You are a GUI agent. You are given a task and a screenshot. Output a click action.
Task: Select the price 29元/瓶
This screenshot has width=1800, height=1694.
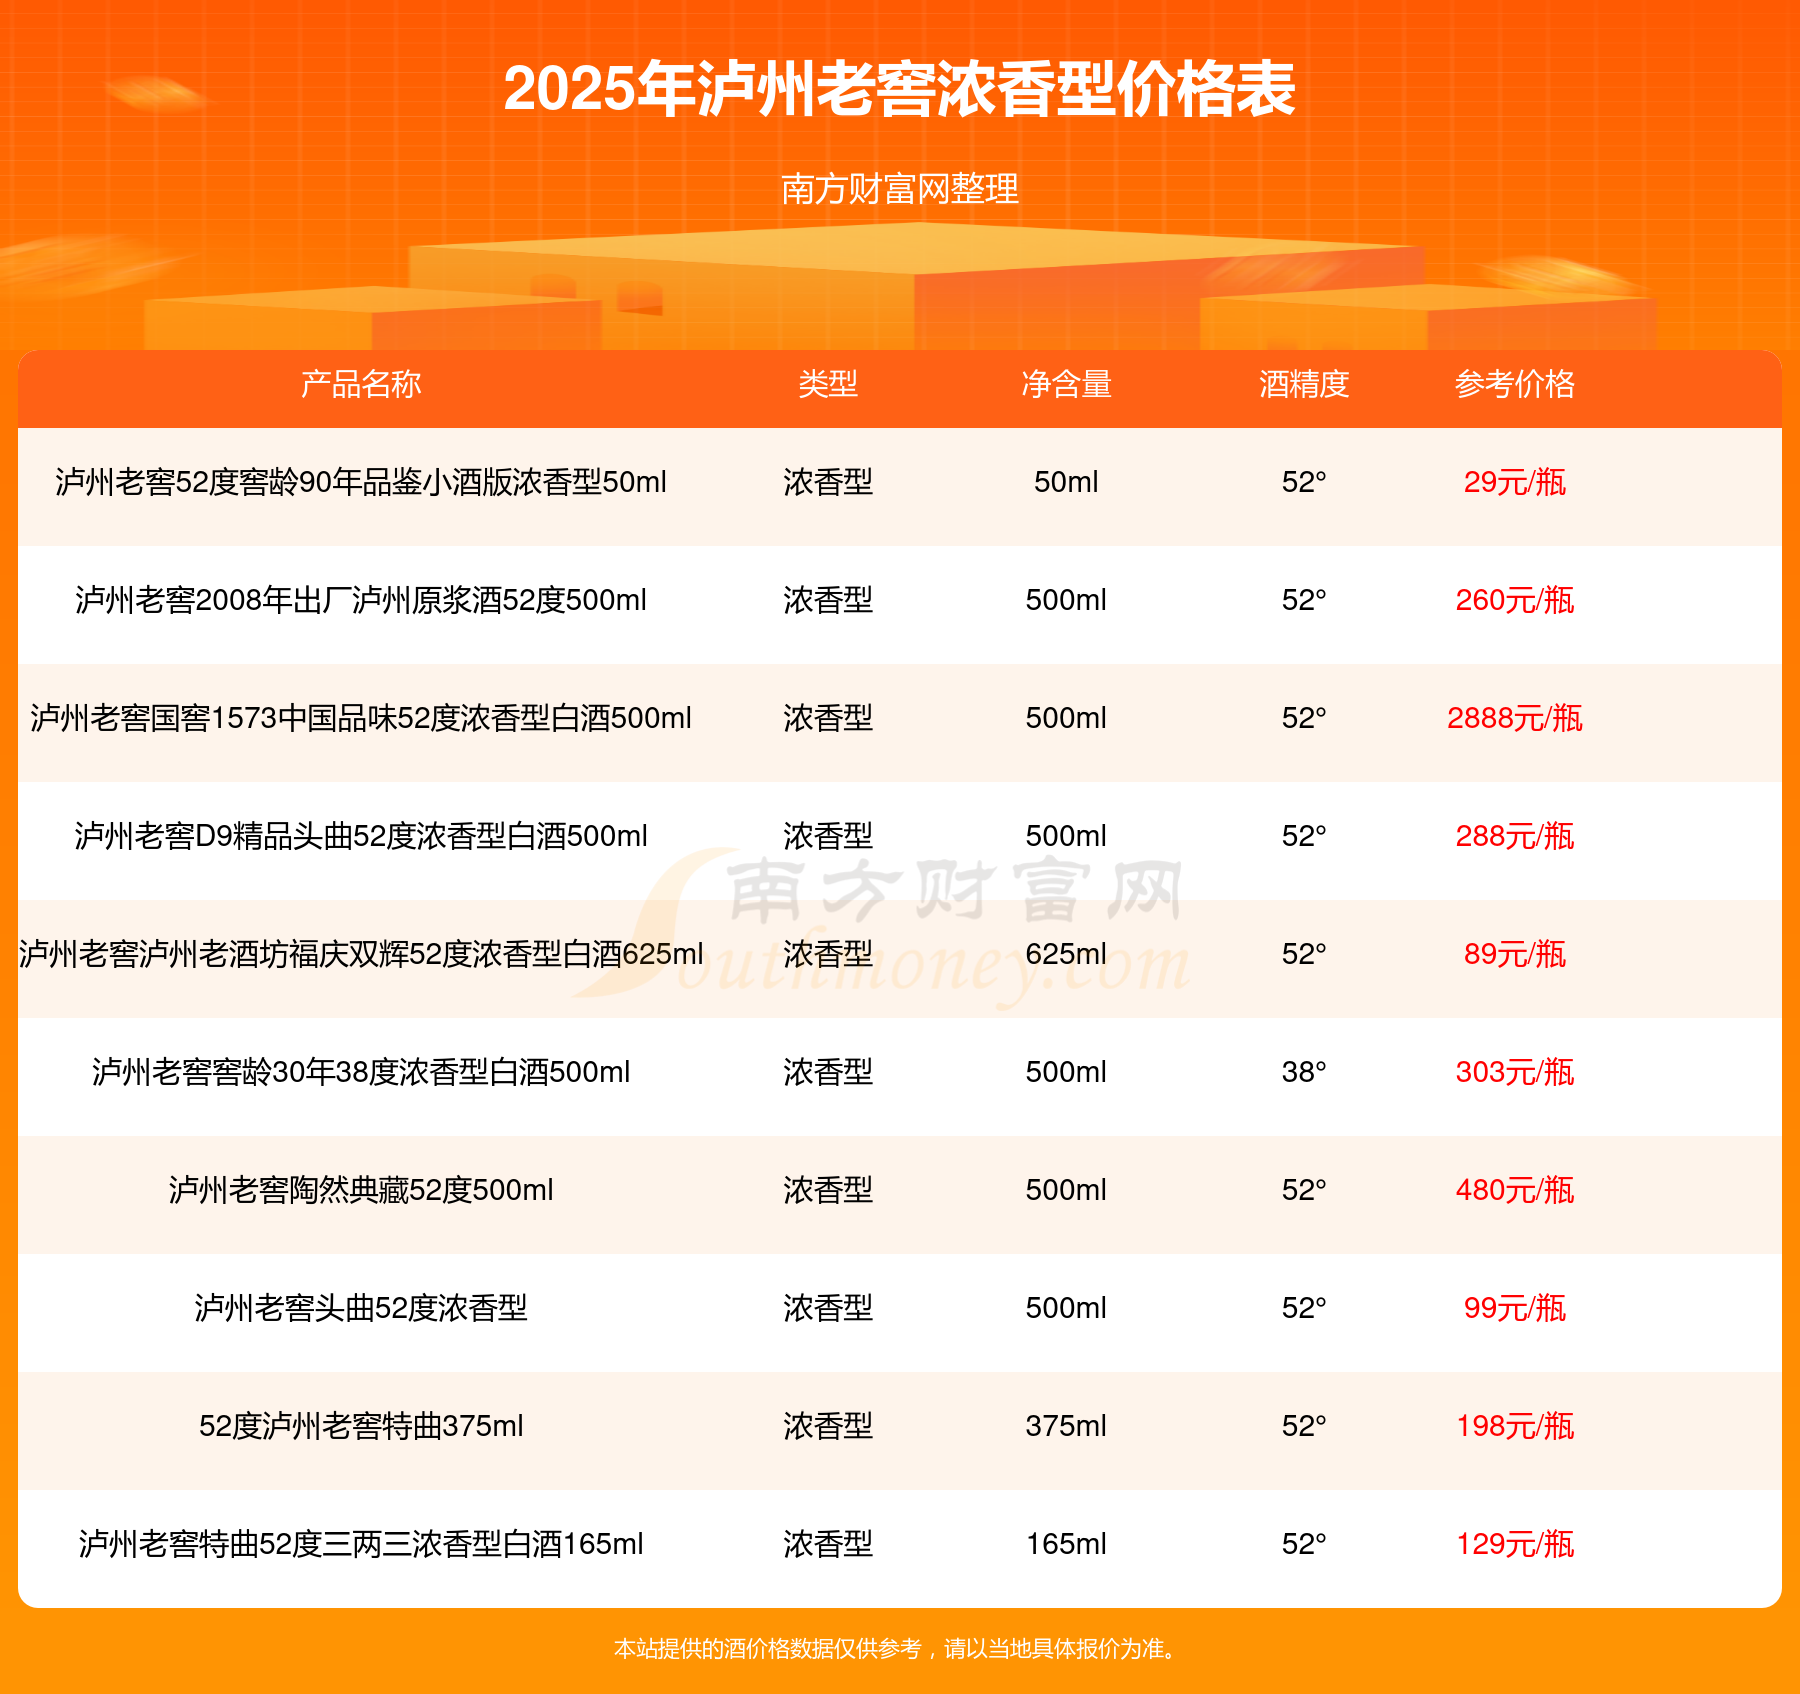point(1515,482)
